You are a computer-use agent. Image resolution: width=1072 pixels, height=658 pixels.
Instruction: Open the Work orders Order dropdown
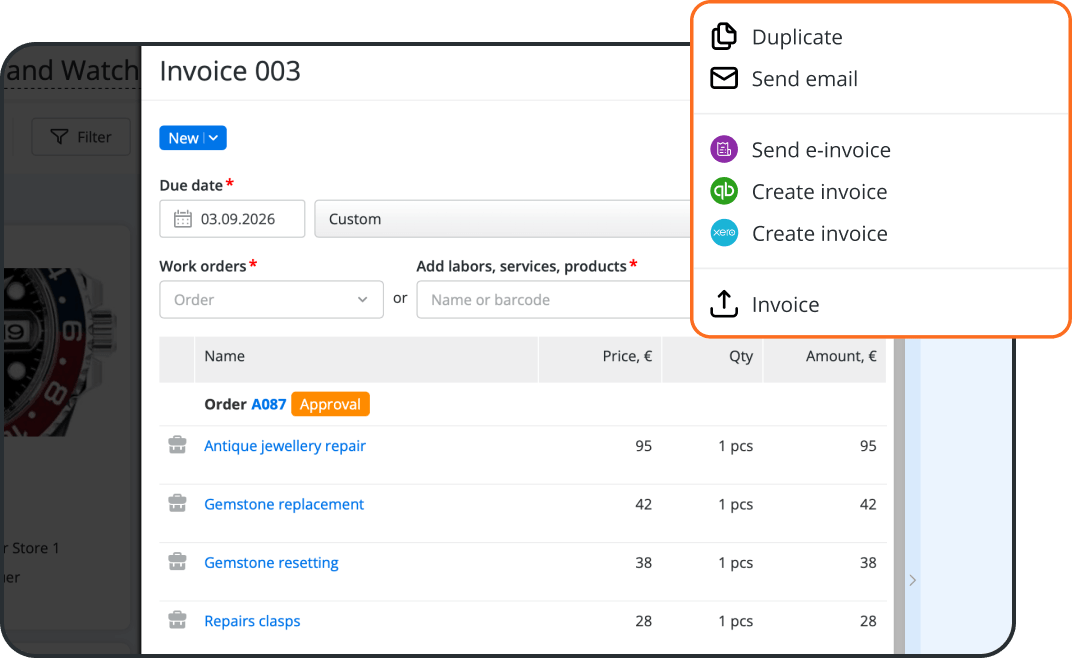pos(271,300)
